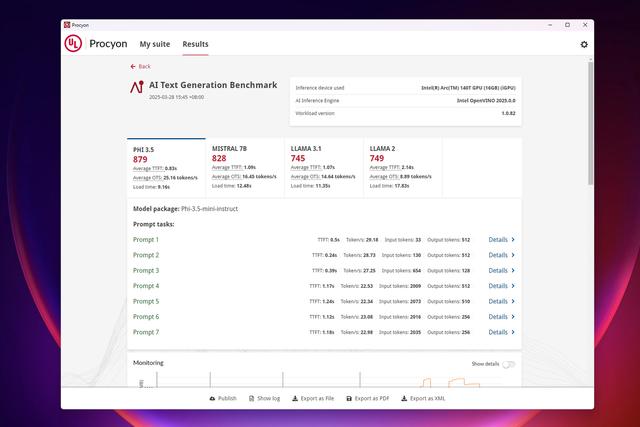This screenshot has height=427, width=640.
Task: Click the Phi-3.5-mini-instruct model package text
Action: click(x=209, y=209)
